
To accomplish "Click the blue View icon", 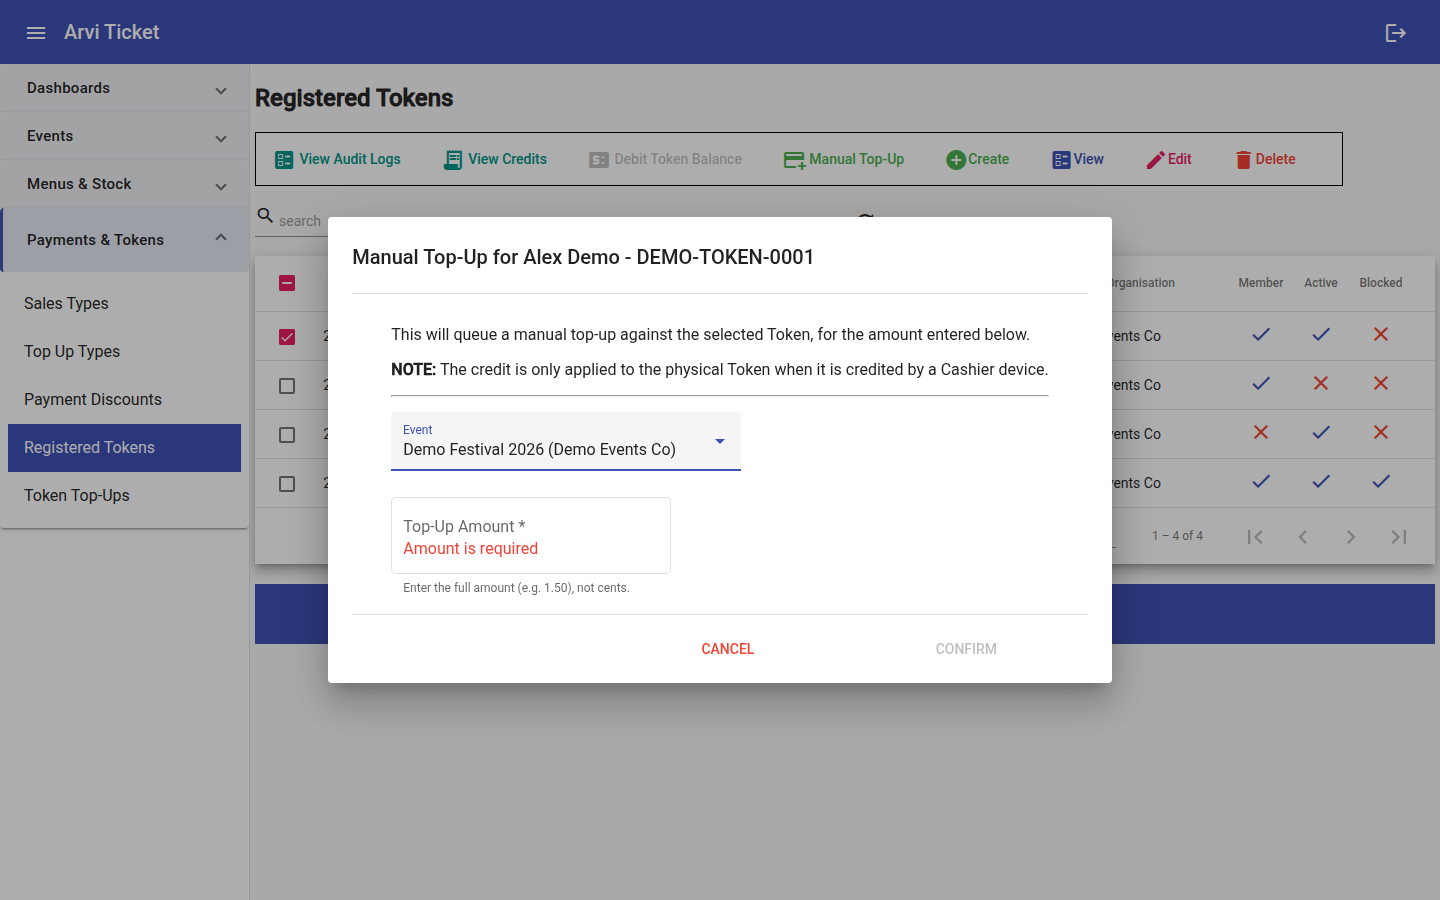I will pyautogui.click(x=1061, y=160).
